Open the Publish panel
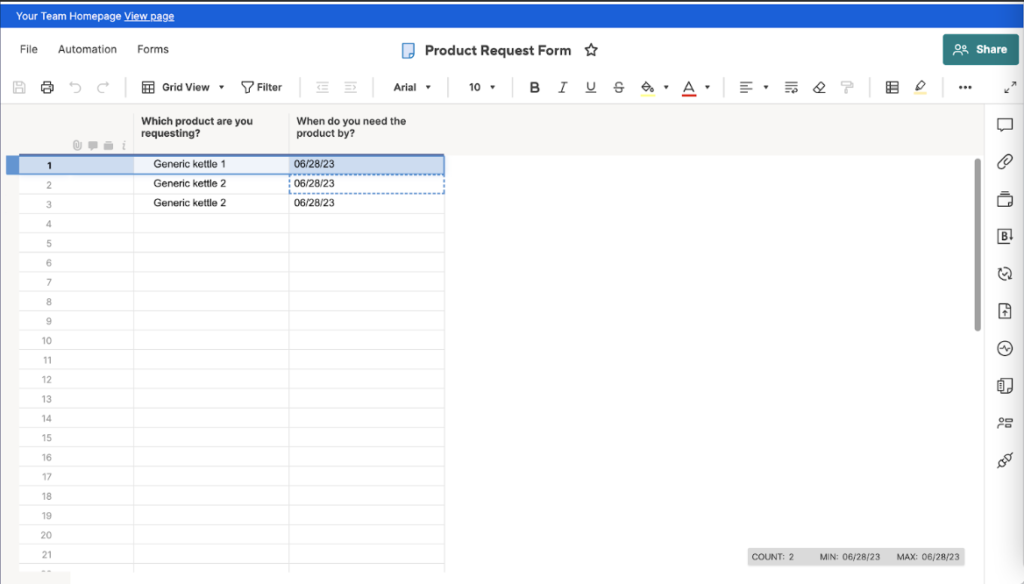 point(1004,311)
